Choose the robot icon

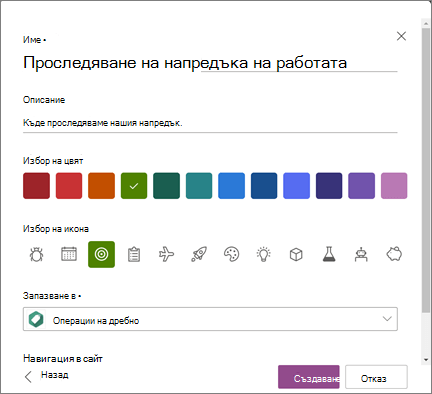pyautogui.click(x=361, y=254)
